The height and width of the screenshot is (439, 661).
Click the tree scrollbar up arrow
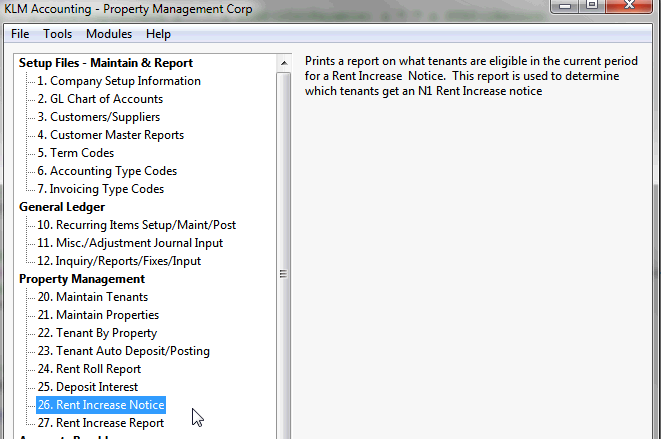pos(284,63)
